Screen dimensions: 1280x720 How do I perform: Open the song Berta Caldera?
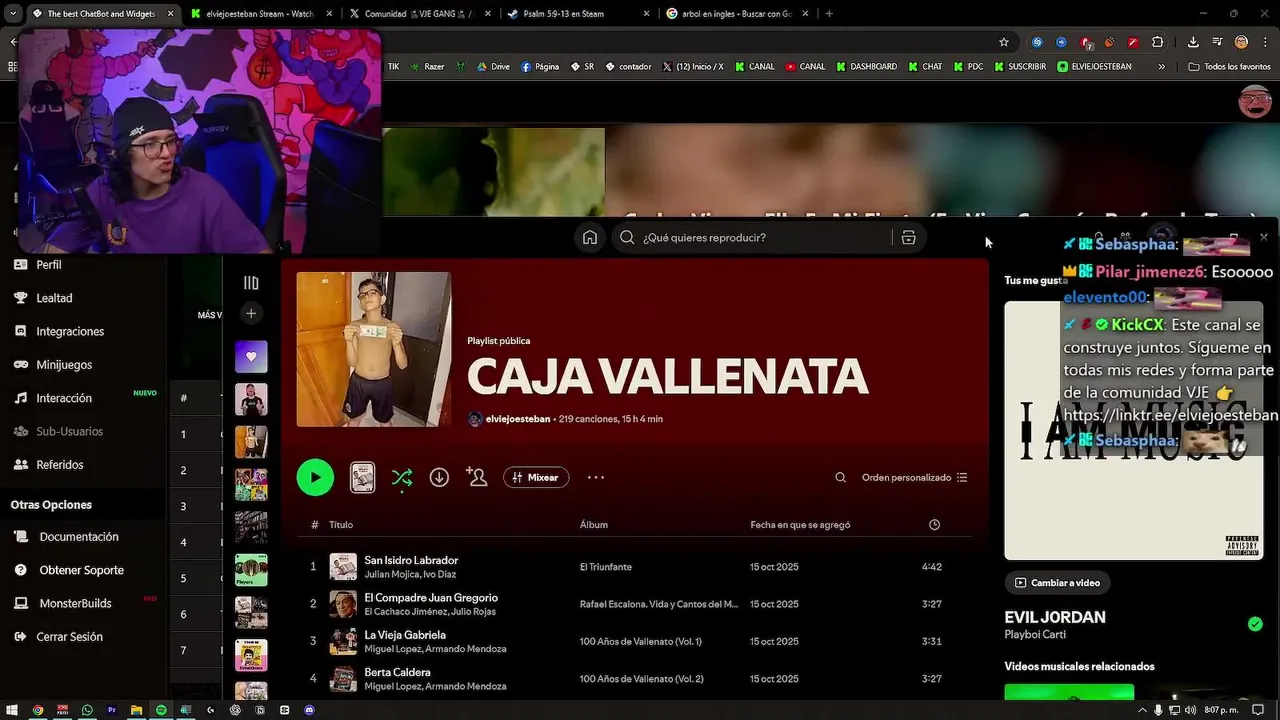point(397,672)
